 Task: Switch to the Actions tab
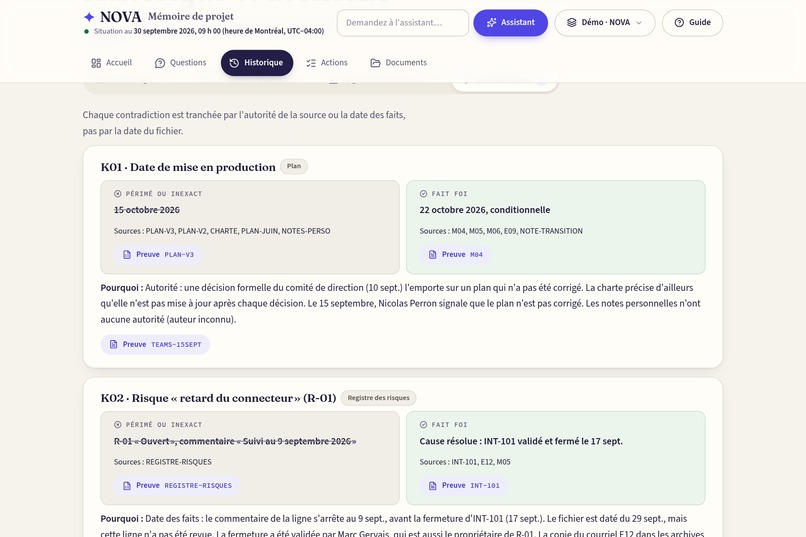tap(327, 63)
